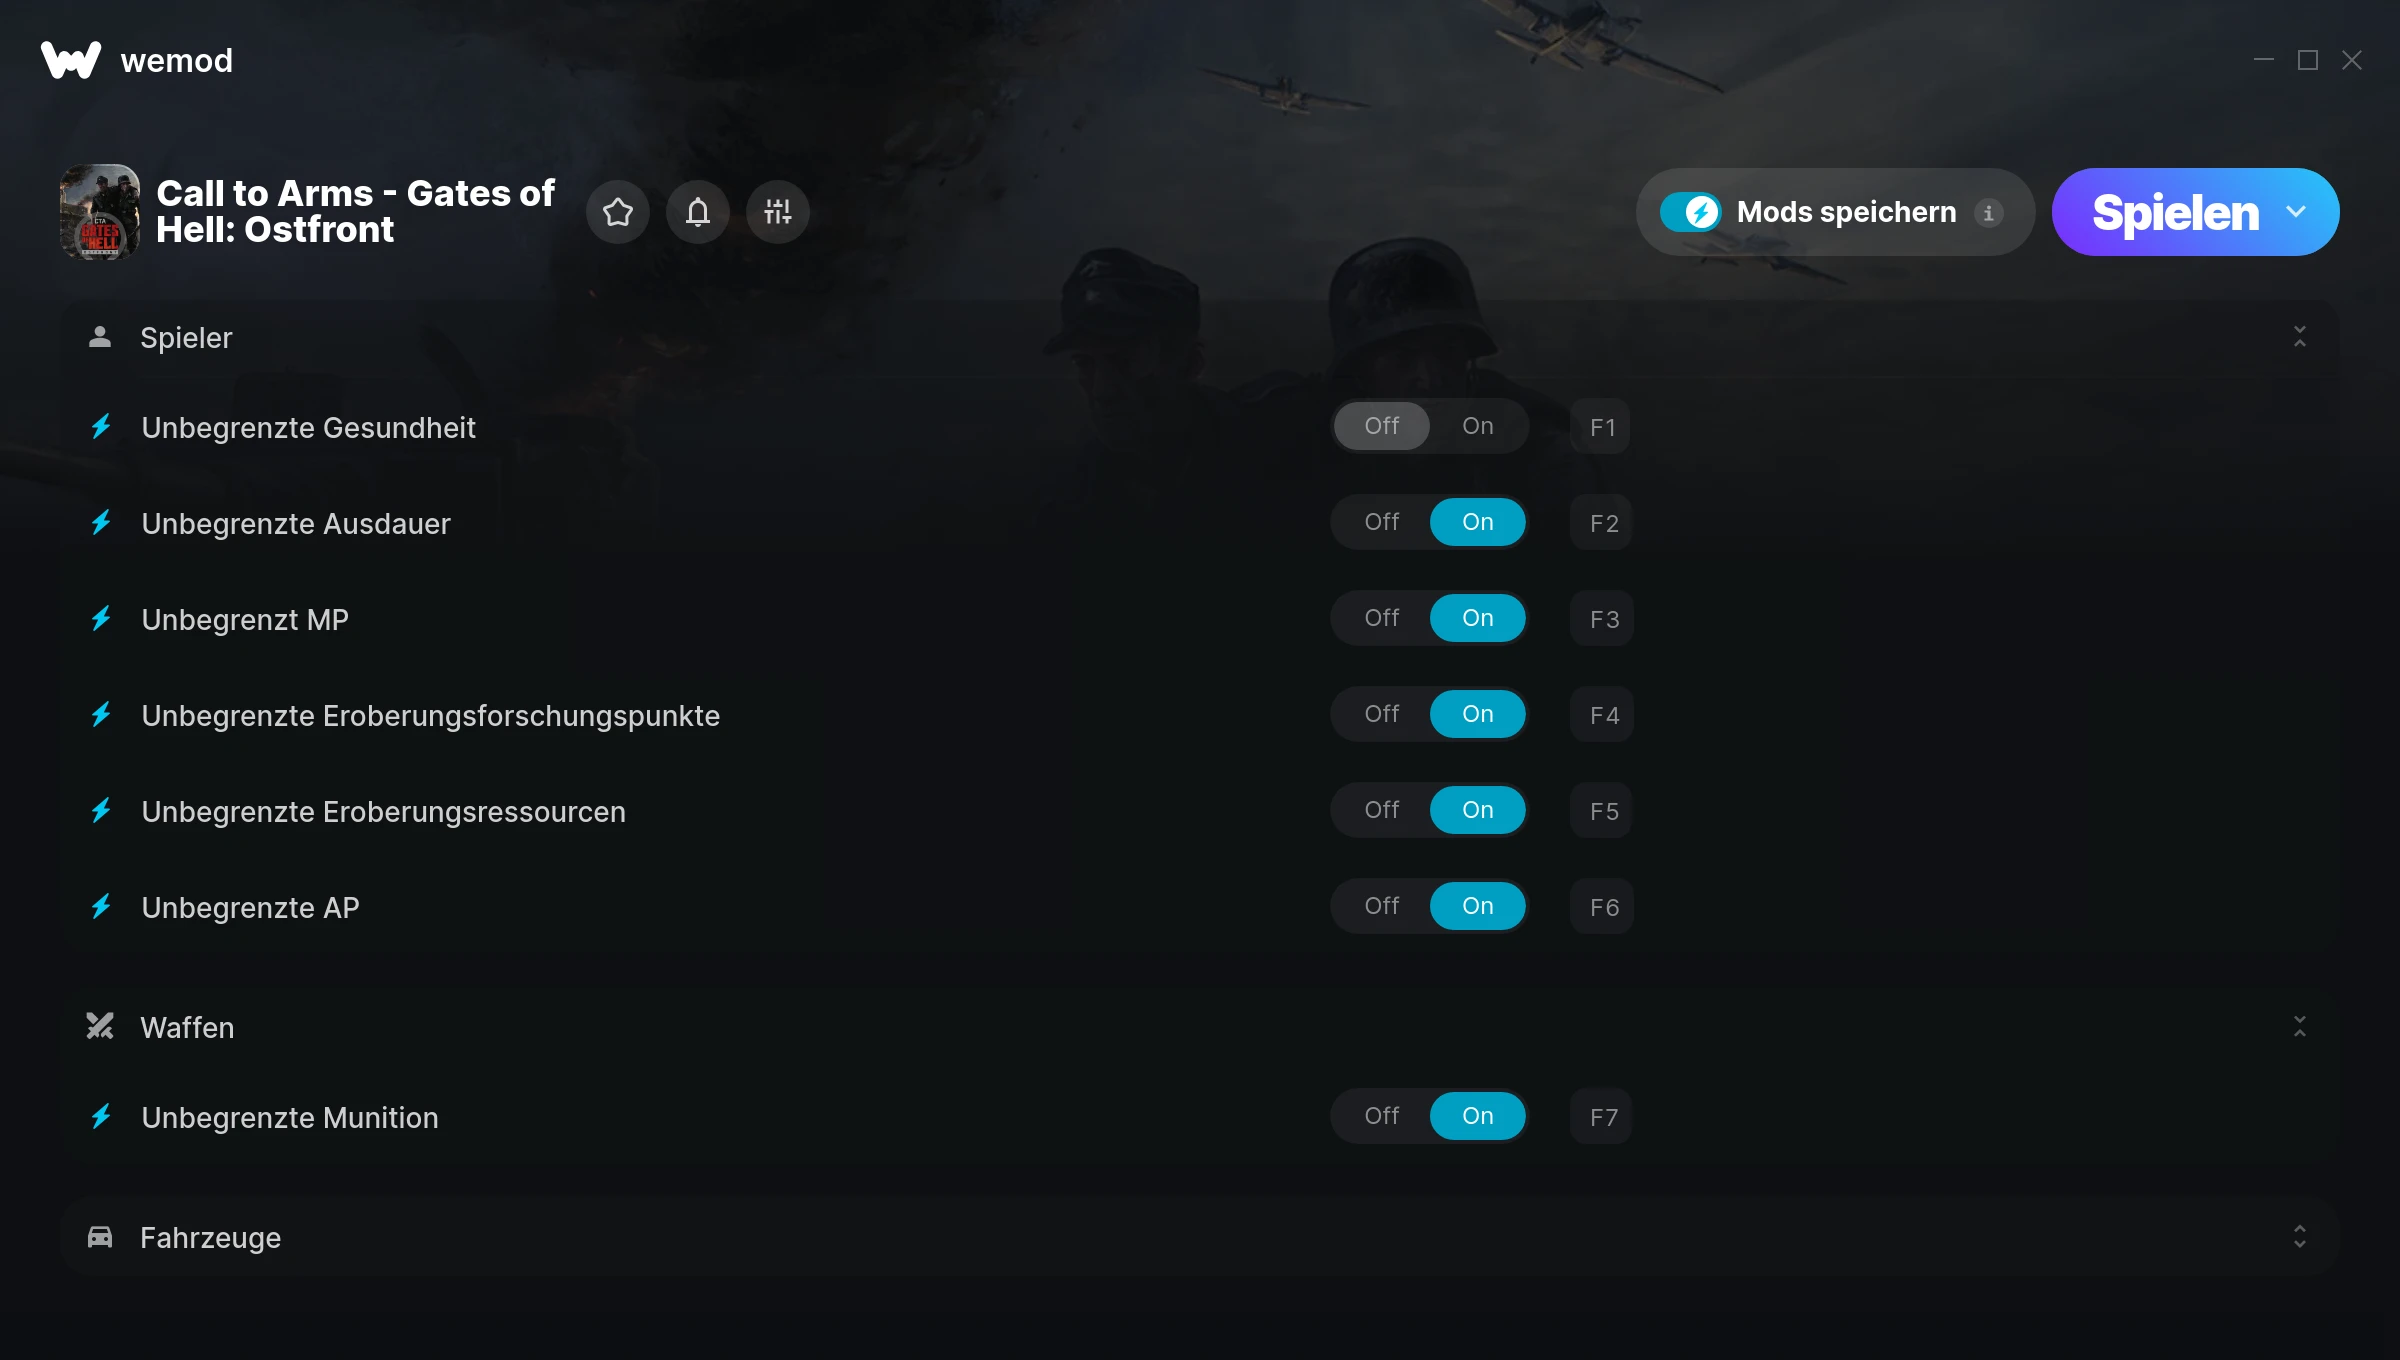Open the Spielen dropdown arrow
Viewport: 2400px width, 1360px height.
2296,212
